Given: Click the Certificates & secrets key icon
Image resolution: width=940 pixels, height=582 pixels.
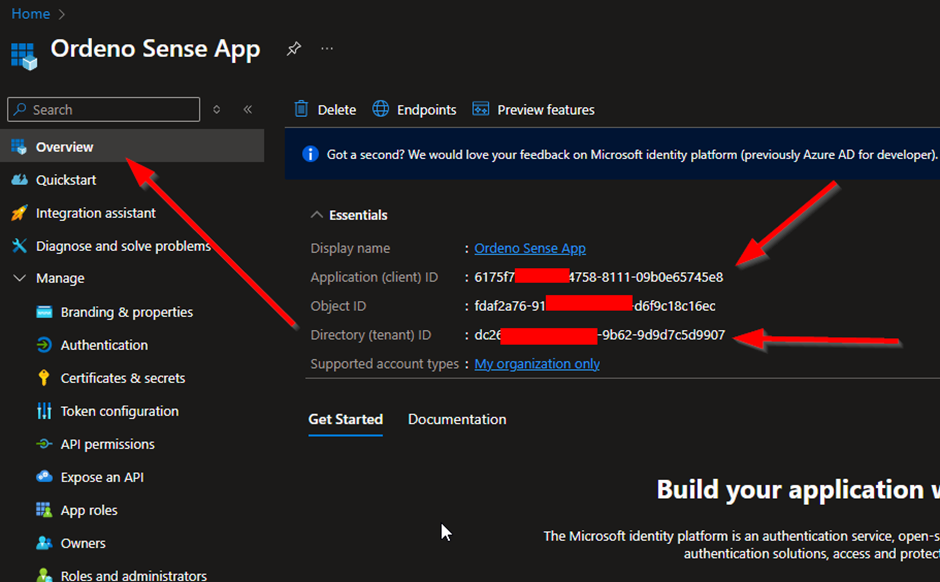Looking at the screenshot, I should (44, 378).
